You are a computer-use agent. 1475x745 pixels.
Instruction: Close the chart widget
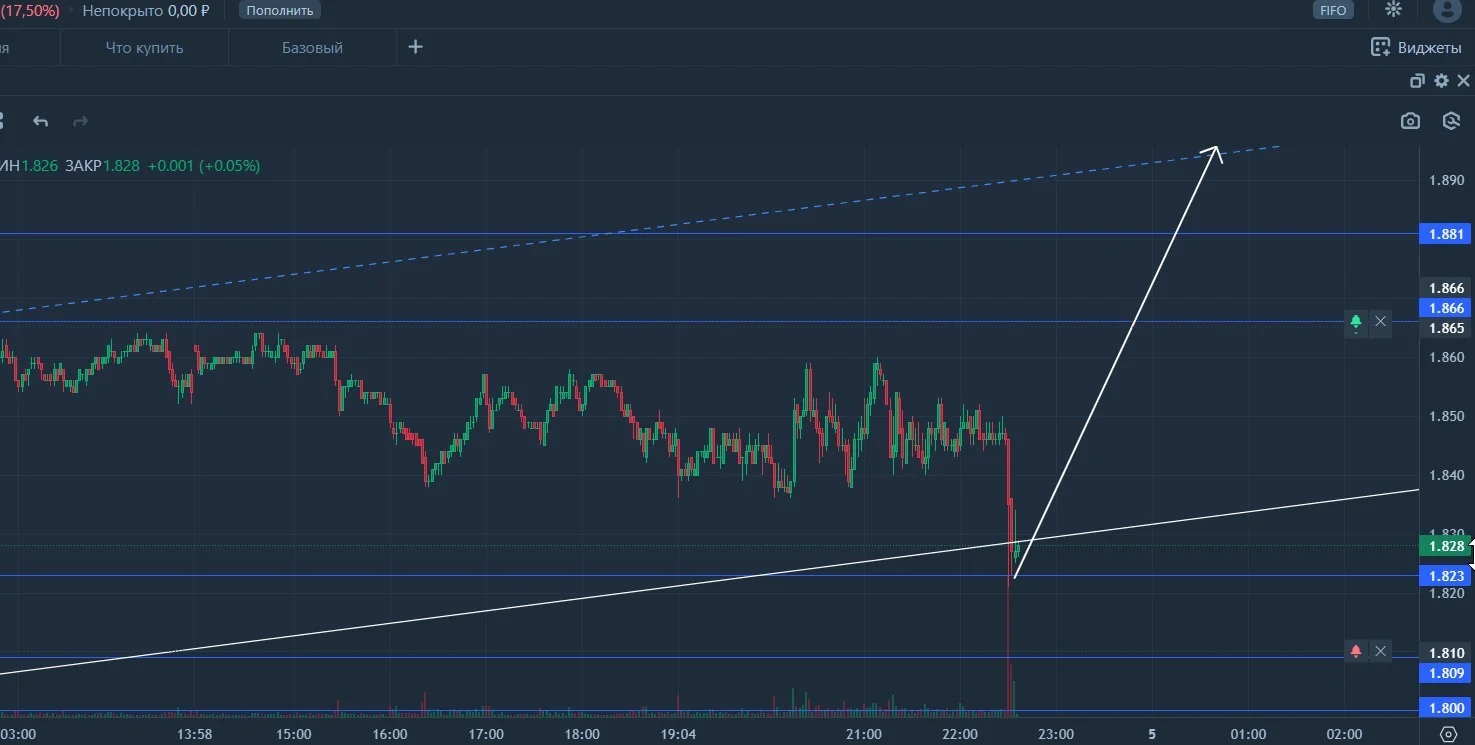point(1463,81)
